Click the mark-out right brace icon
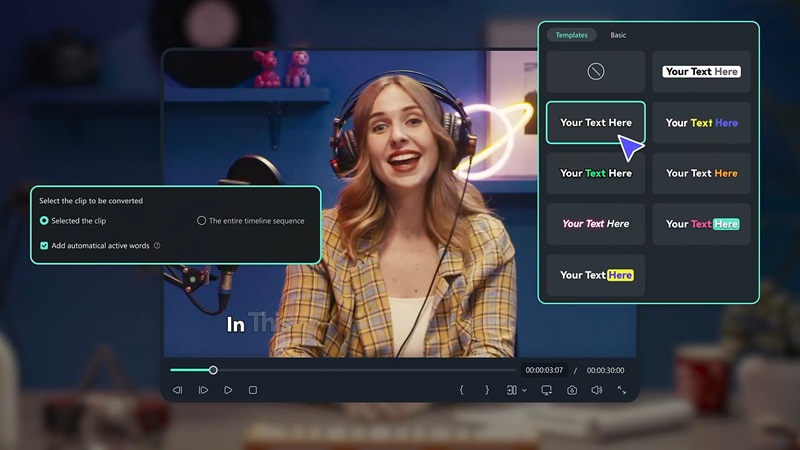This screenshot has width=800, height=450. (x=487, y=390)
